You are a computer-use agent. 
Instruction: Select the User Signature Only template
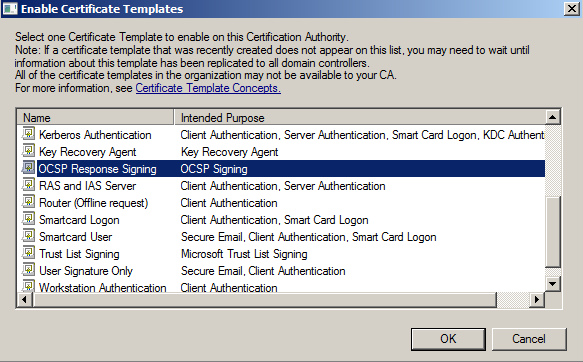coord(86,271)
